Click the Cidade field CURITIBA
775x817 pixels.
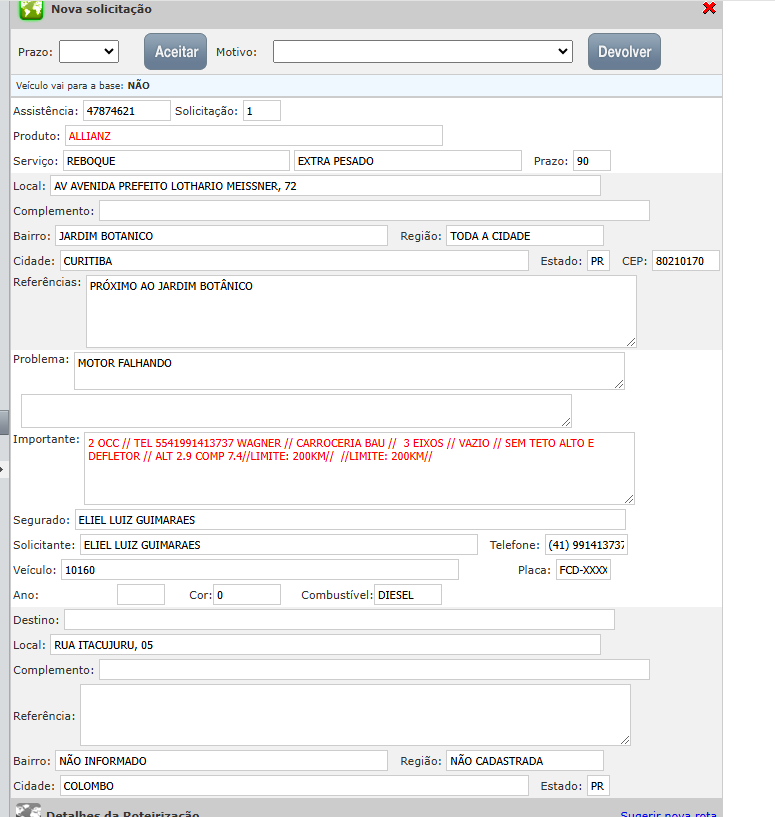coord(294,261)
